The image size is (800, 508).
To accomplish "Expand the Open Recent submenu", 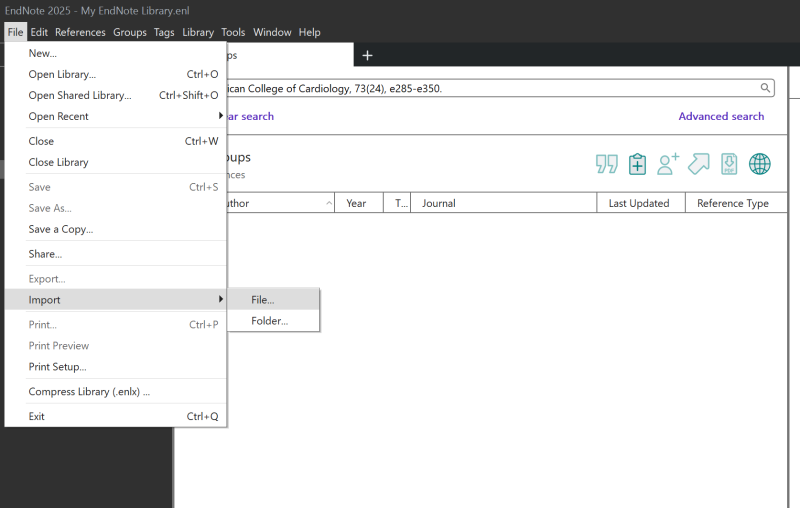I will (x=116, y=116).
